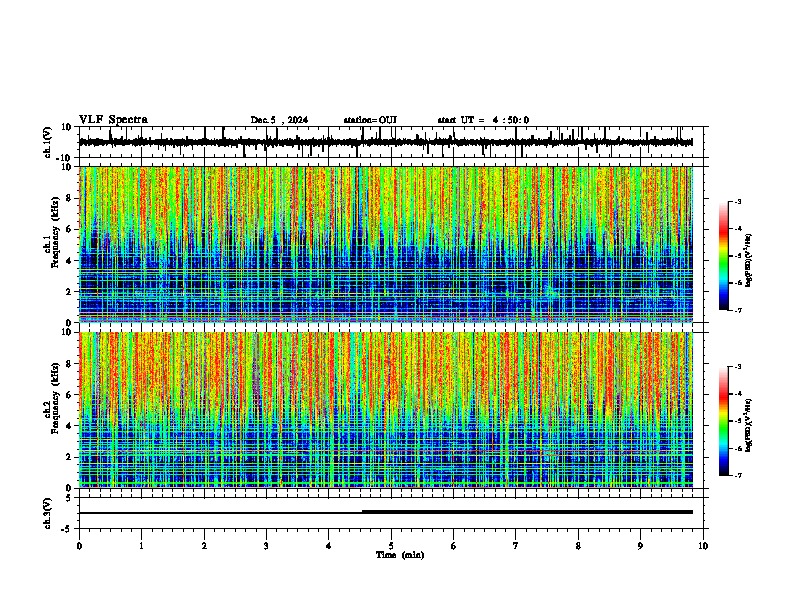Click the ch.2 "Frequency (kHz)" axis label
Viewport: 792px width, 612px height.
55,398
